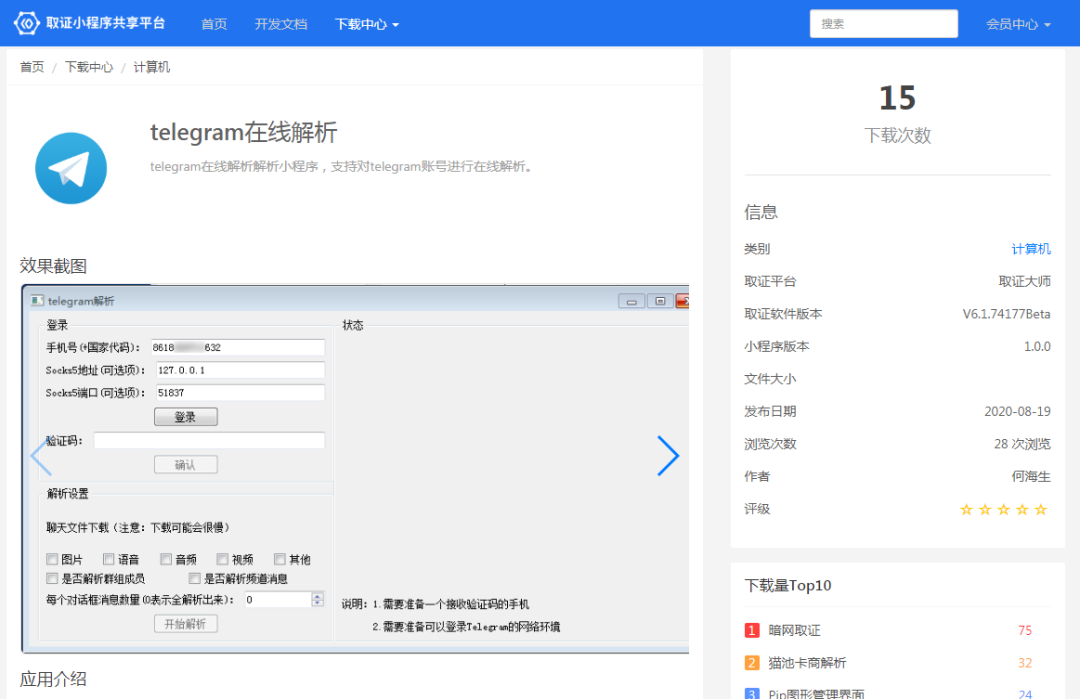Image resolution: width=1080 pixels, height=699 pixels.
Task: Show next screenshot with right carousel arrow
Action: 667,455
